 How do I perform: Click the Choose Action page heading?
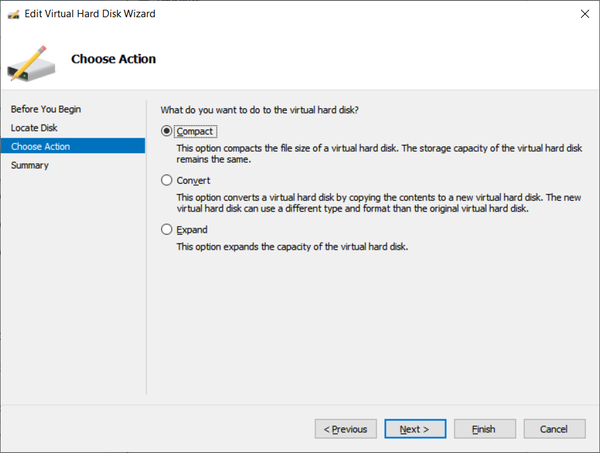tap(113, 59)
